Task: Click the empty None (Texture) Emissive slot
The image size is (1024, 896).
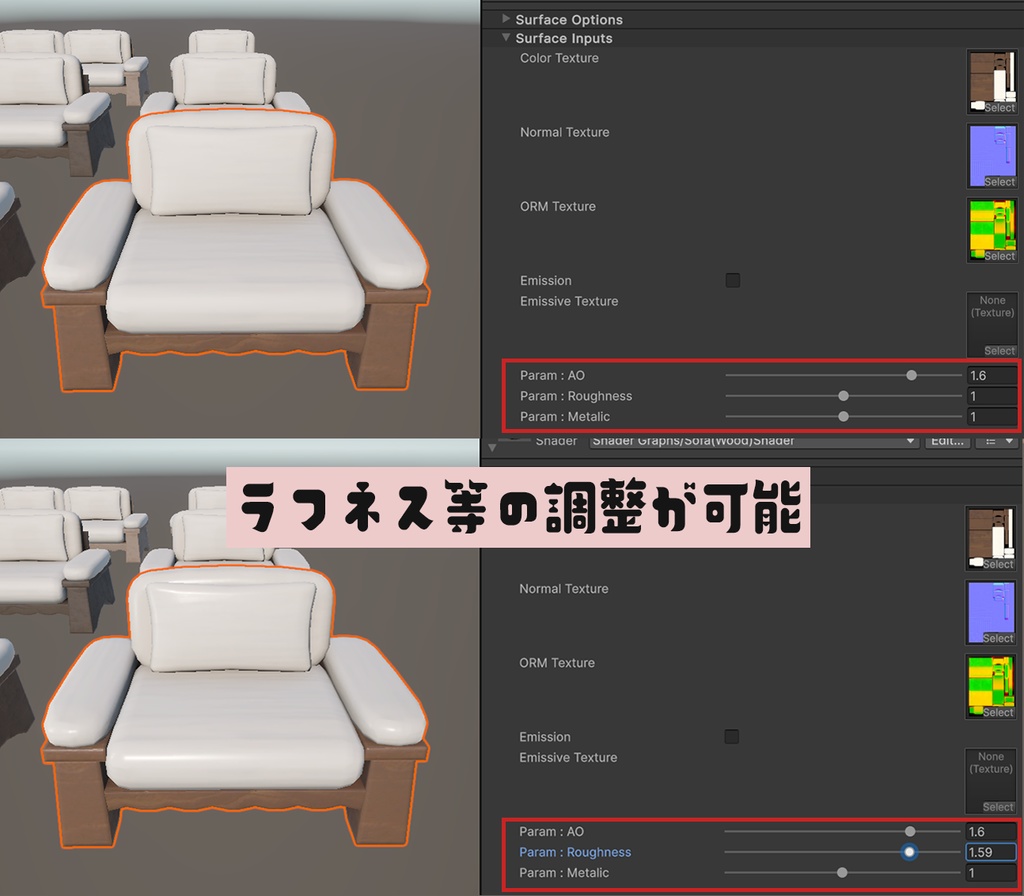Action: coord(991,315)
